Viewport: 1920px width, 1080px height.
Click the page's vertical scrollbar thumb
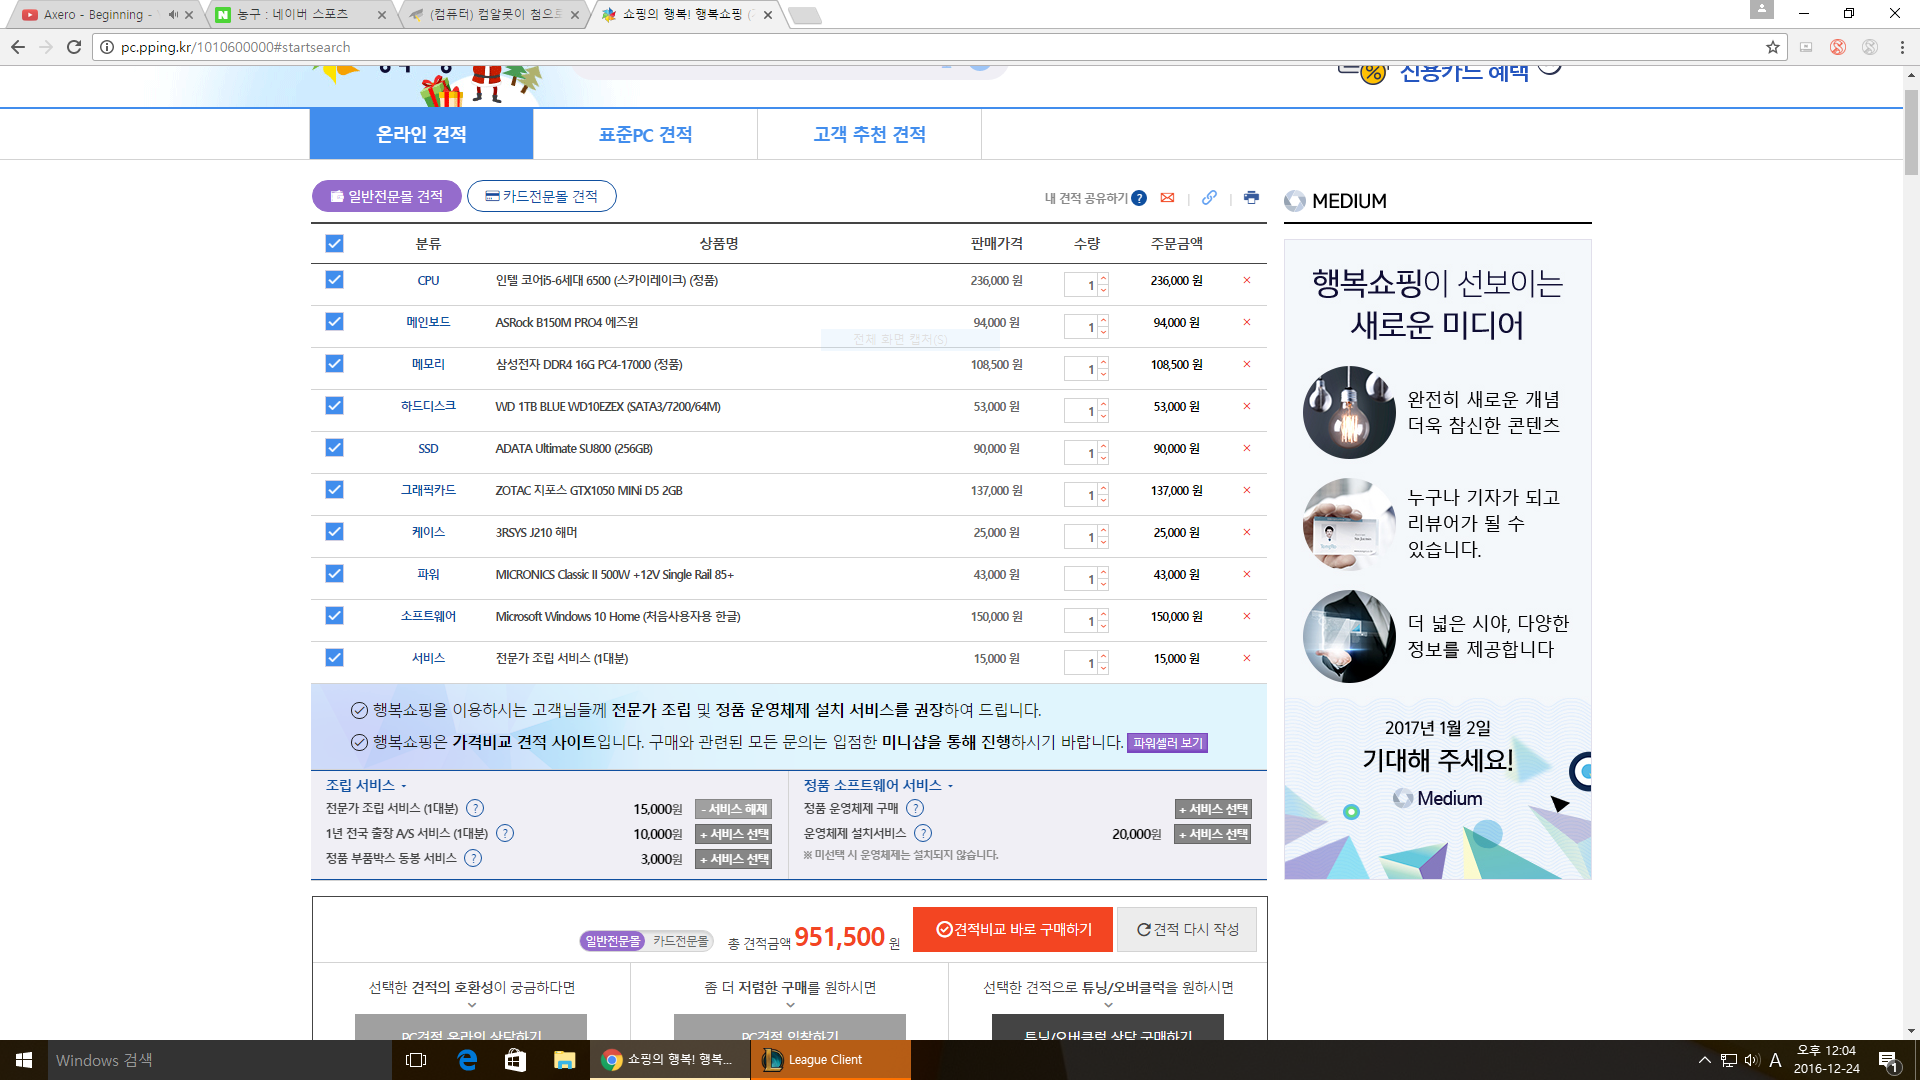click(1911, 130)
